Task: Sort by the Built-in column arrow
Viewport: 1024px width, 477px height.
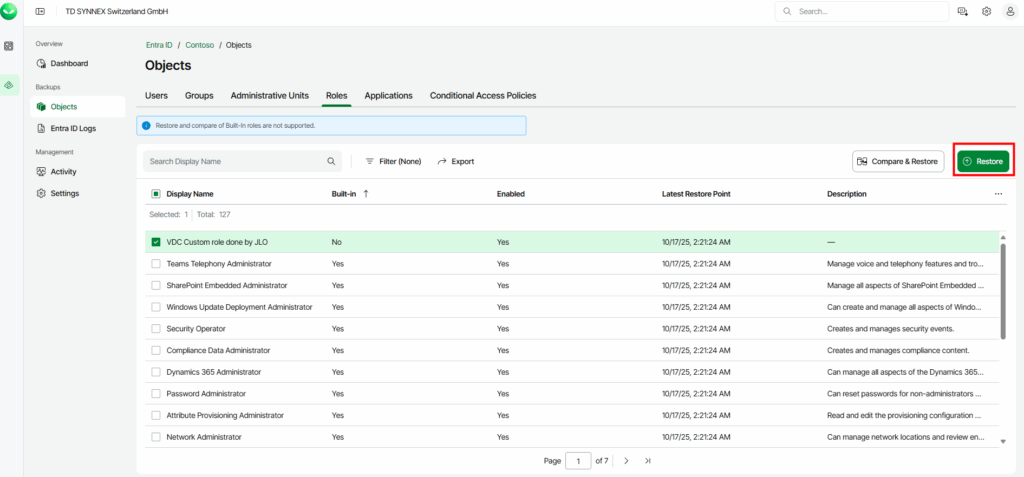Action: coord(366,194)
